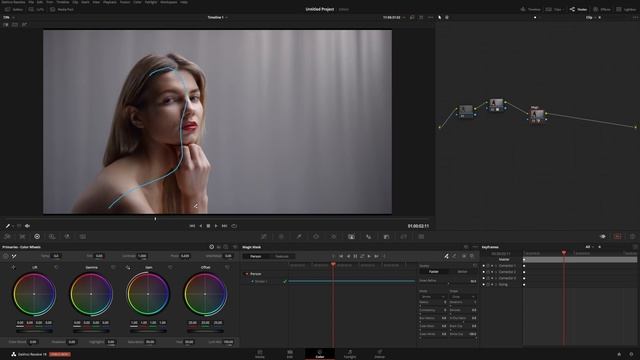Select the third Magic Mask node
The height and width of the screenshot is (360, 640).
[x=537, y=116]
